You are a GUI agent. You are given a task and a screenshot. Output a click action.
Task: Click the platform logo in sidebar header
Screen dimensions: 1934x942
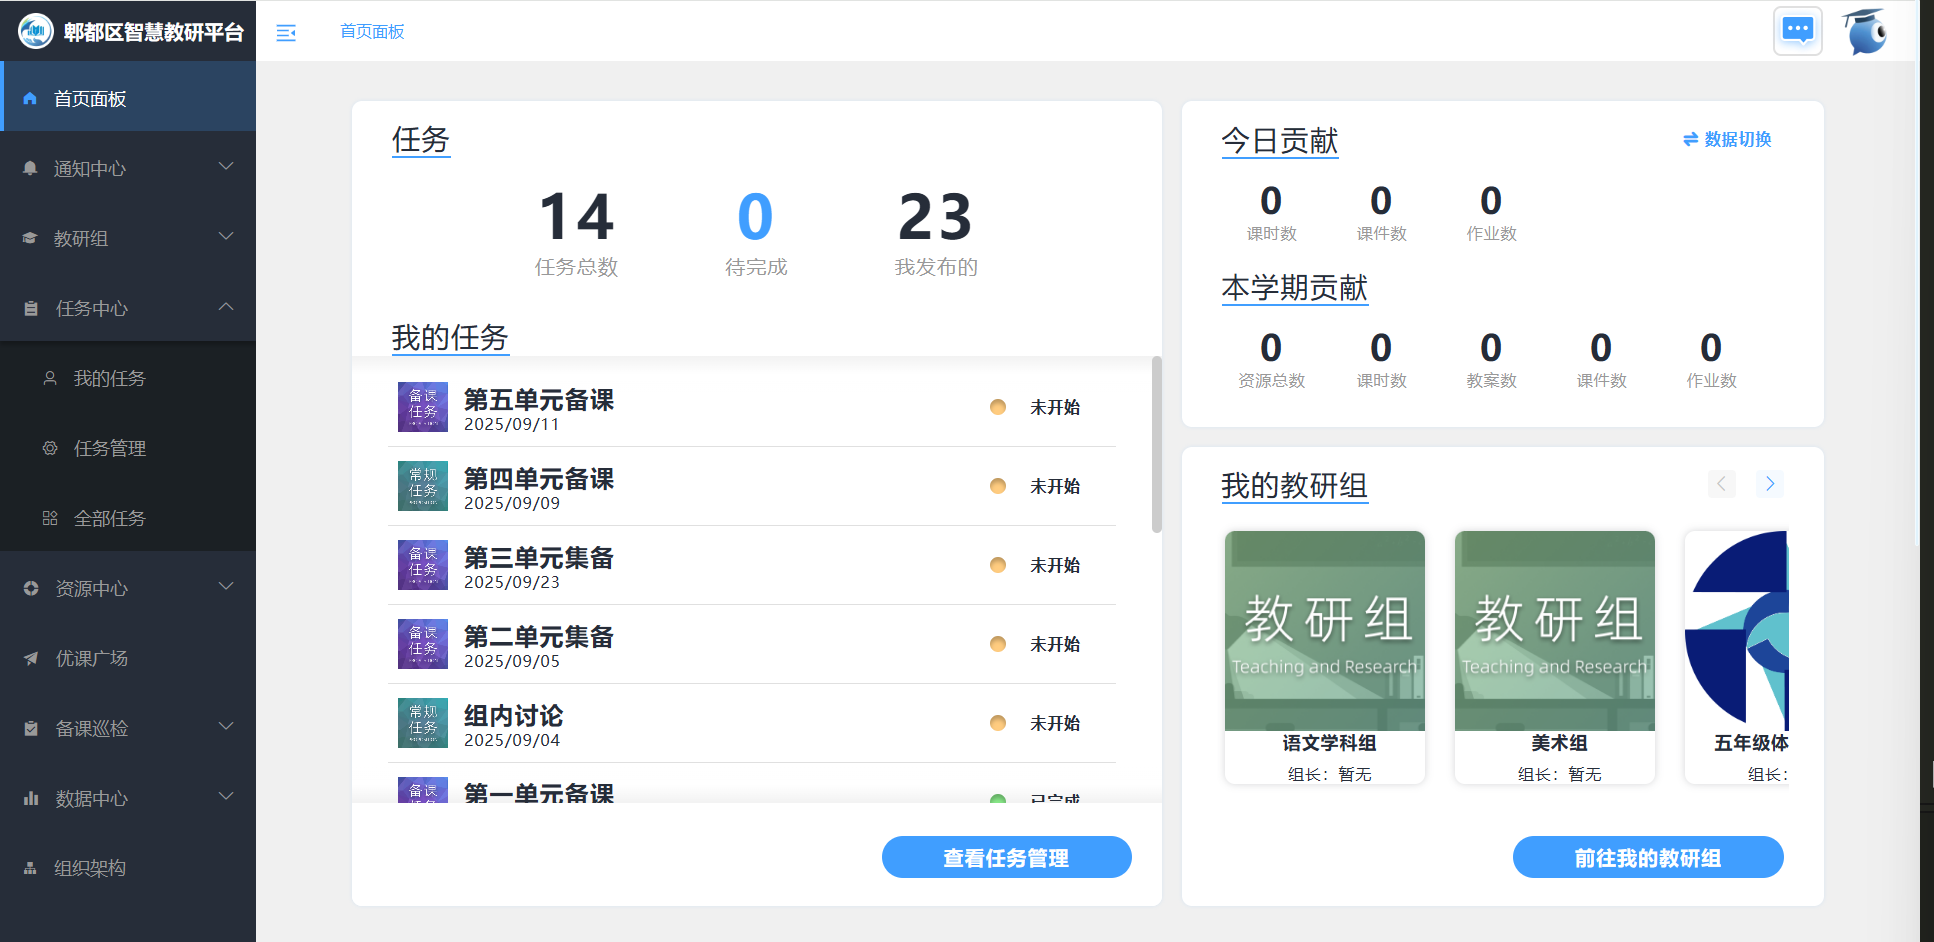[36, 32]
